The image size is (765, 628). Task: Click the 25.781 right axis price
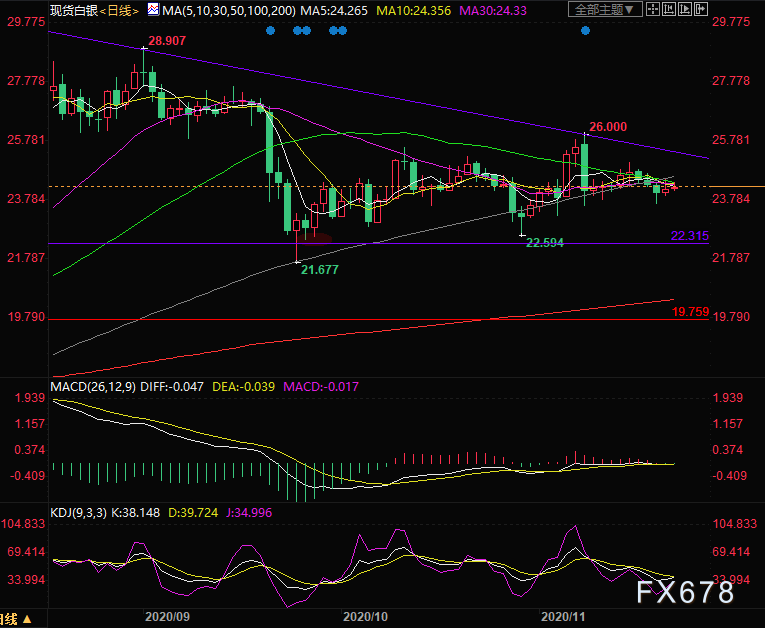[x=731, y=140]
